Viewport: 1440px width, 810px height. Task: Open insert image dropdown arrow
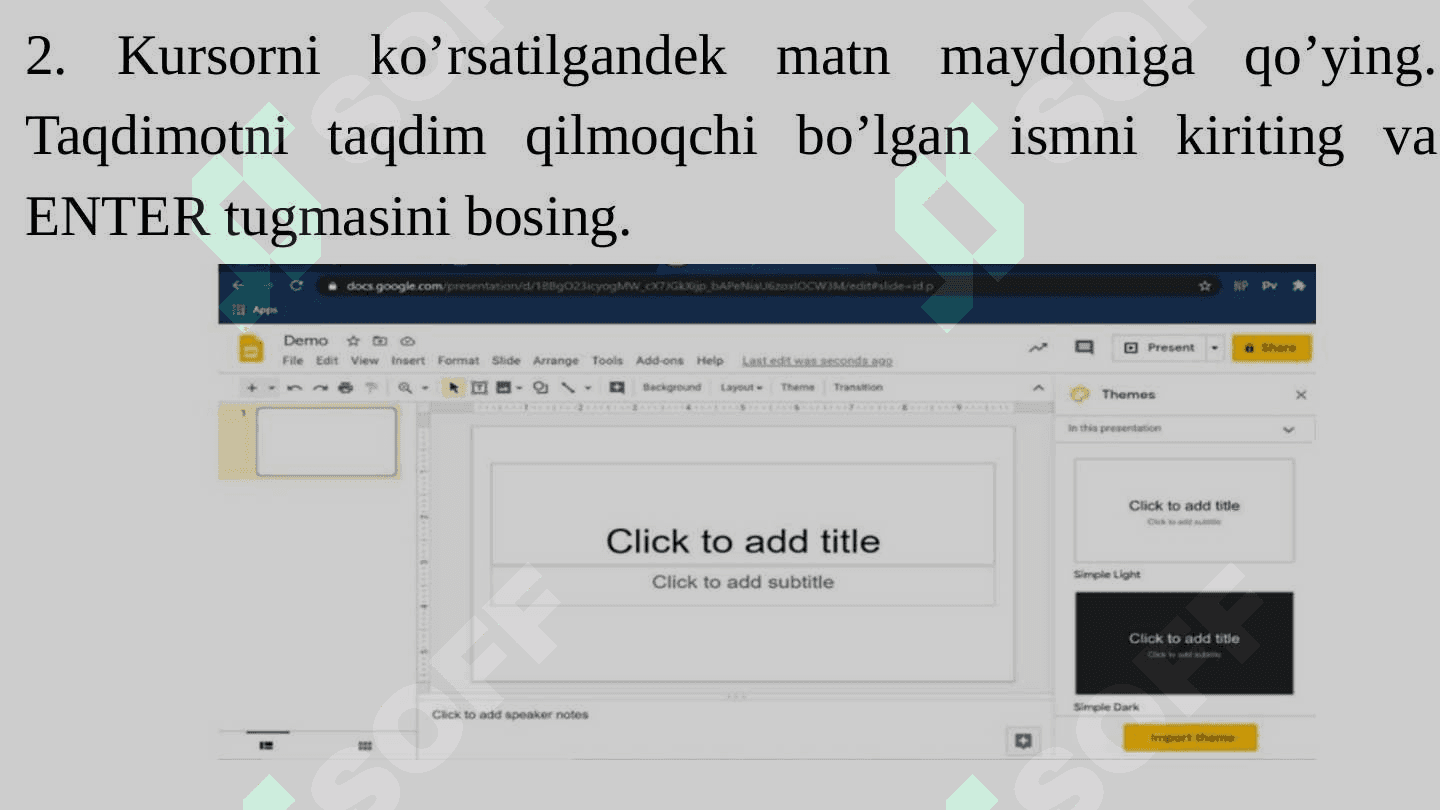click(519, 388)
